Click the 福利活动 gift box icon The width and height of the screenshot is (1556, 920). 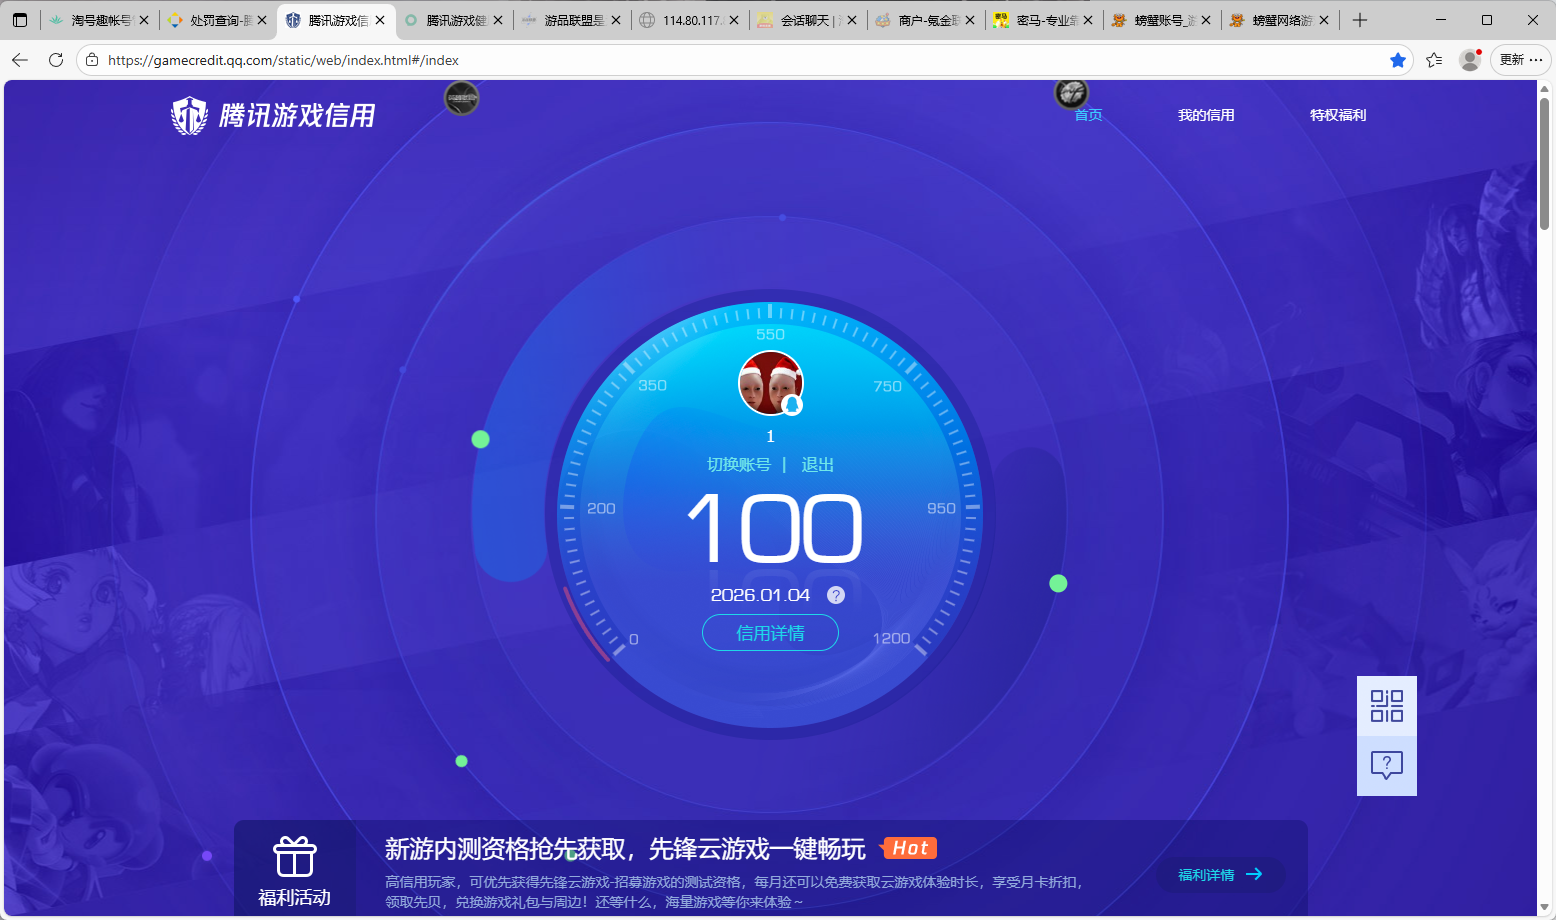click(295, 857)
